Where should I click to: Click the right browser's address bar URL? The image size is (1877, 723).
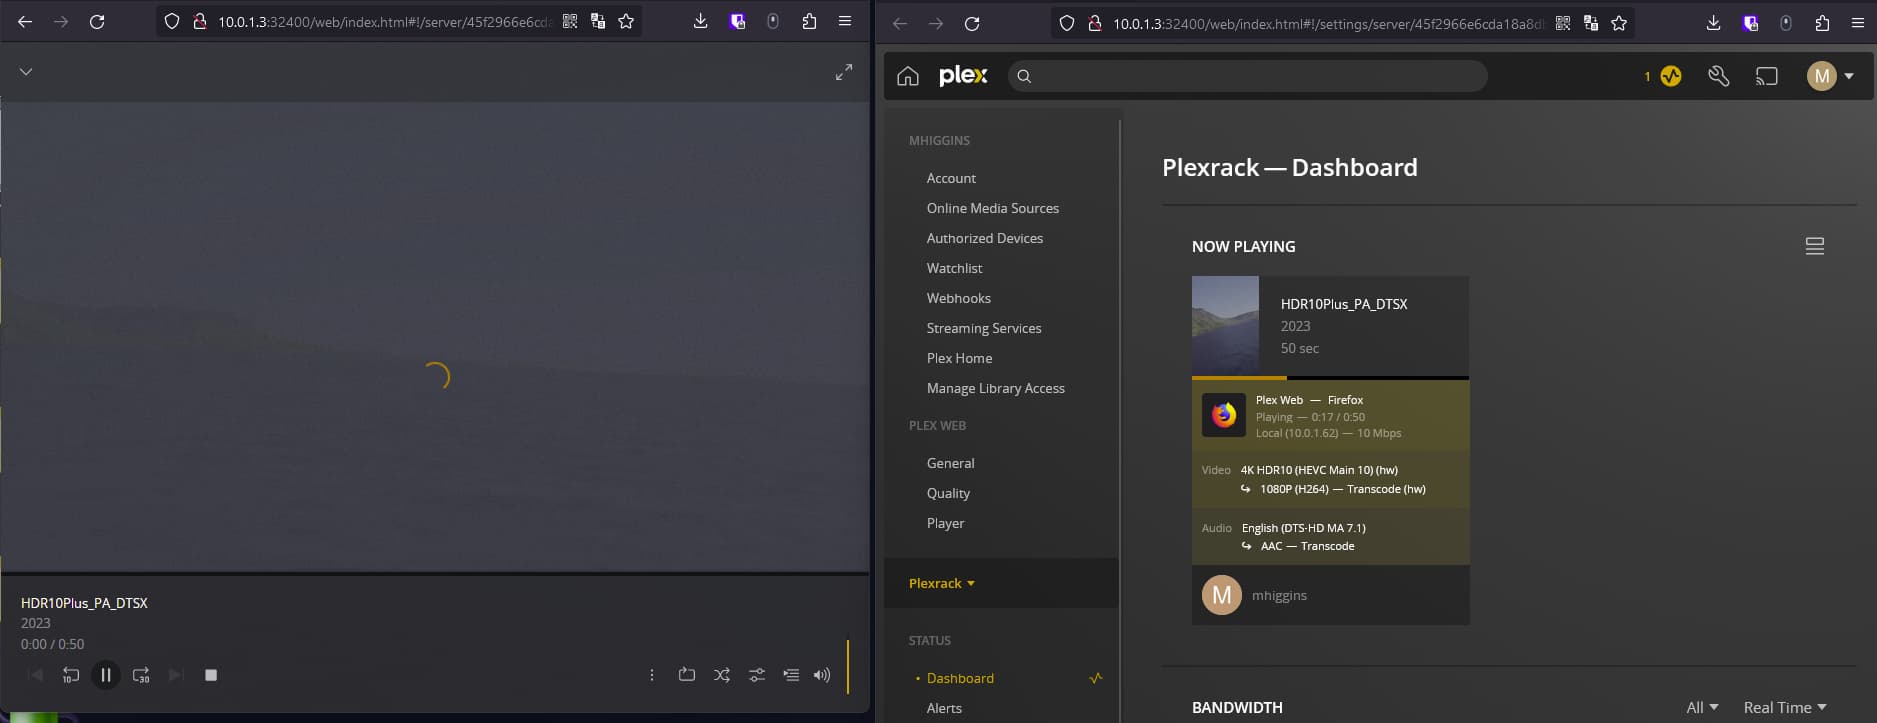click(x=1329, y=24)
